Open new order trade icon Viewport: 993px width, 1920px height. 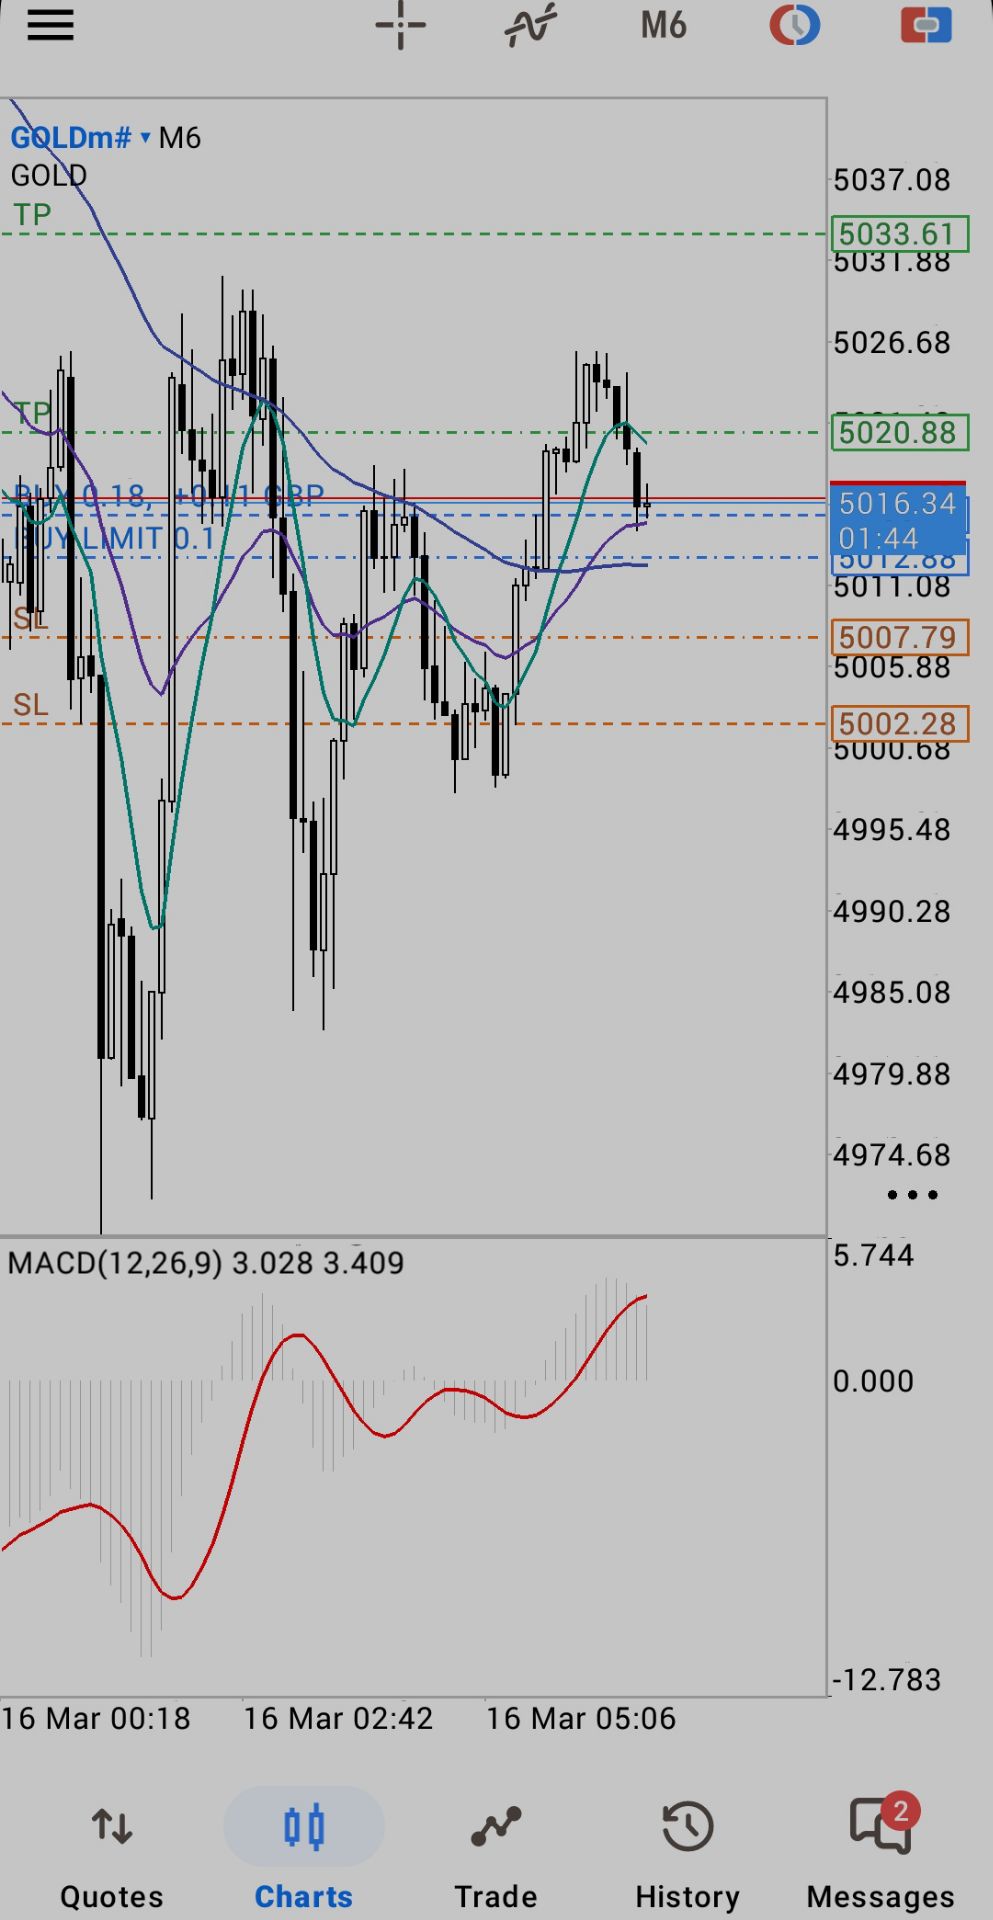point(925,25)
